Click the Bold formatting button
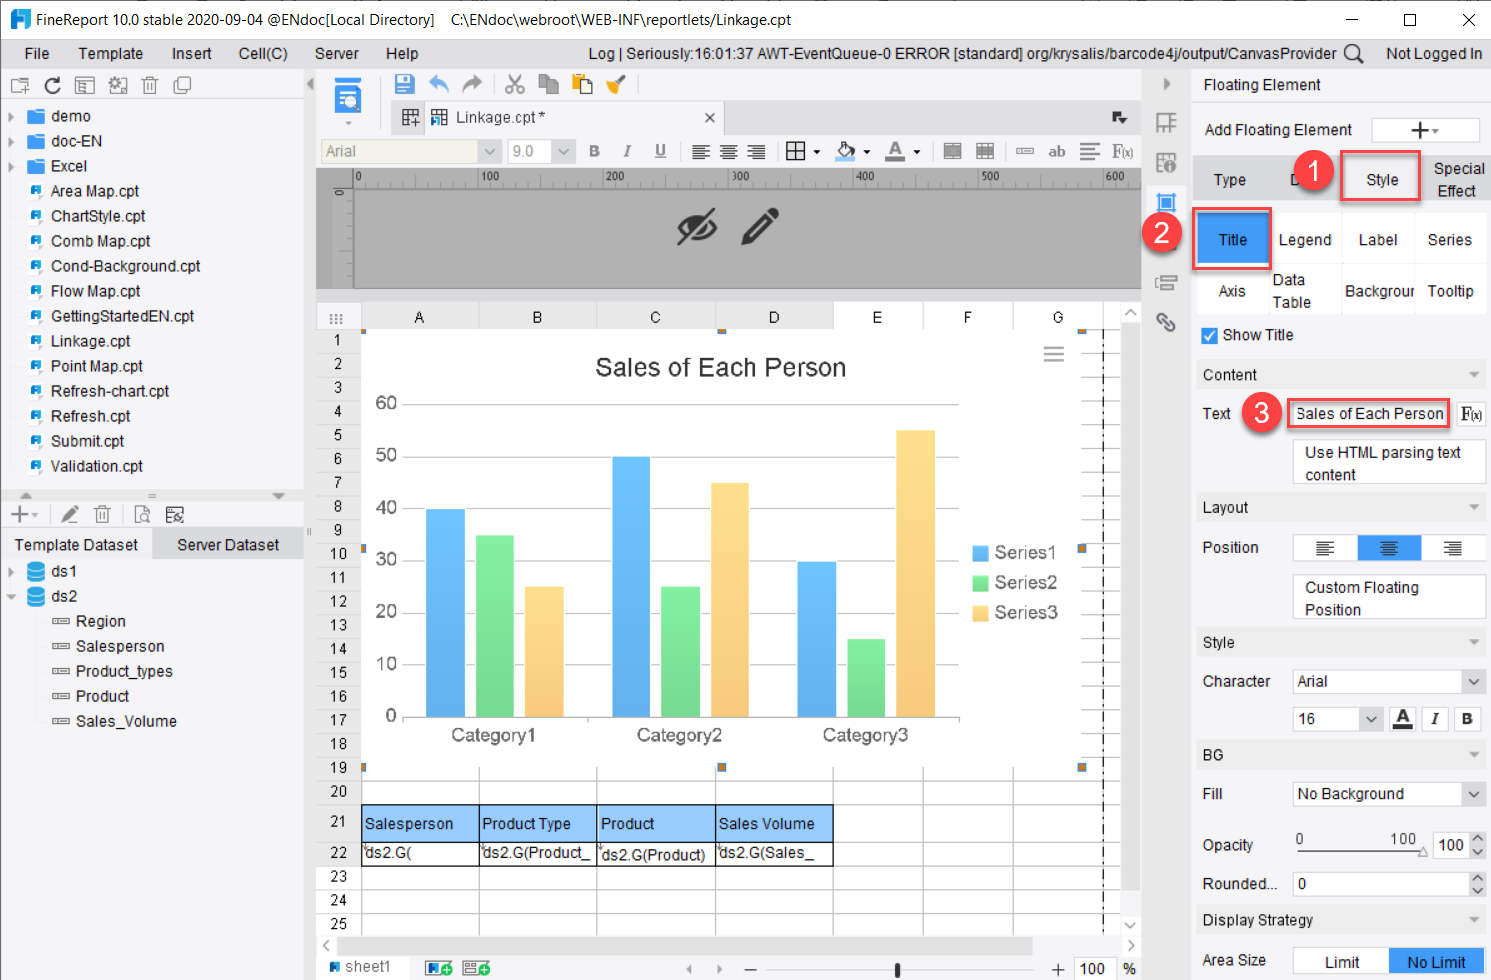Image resolution: width=1491 pixels, height=980 pixels. tap(595, 151)
